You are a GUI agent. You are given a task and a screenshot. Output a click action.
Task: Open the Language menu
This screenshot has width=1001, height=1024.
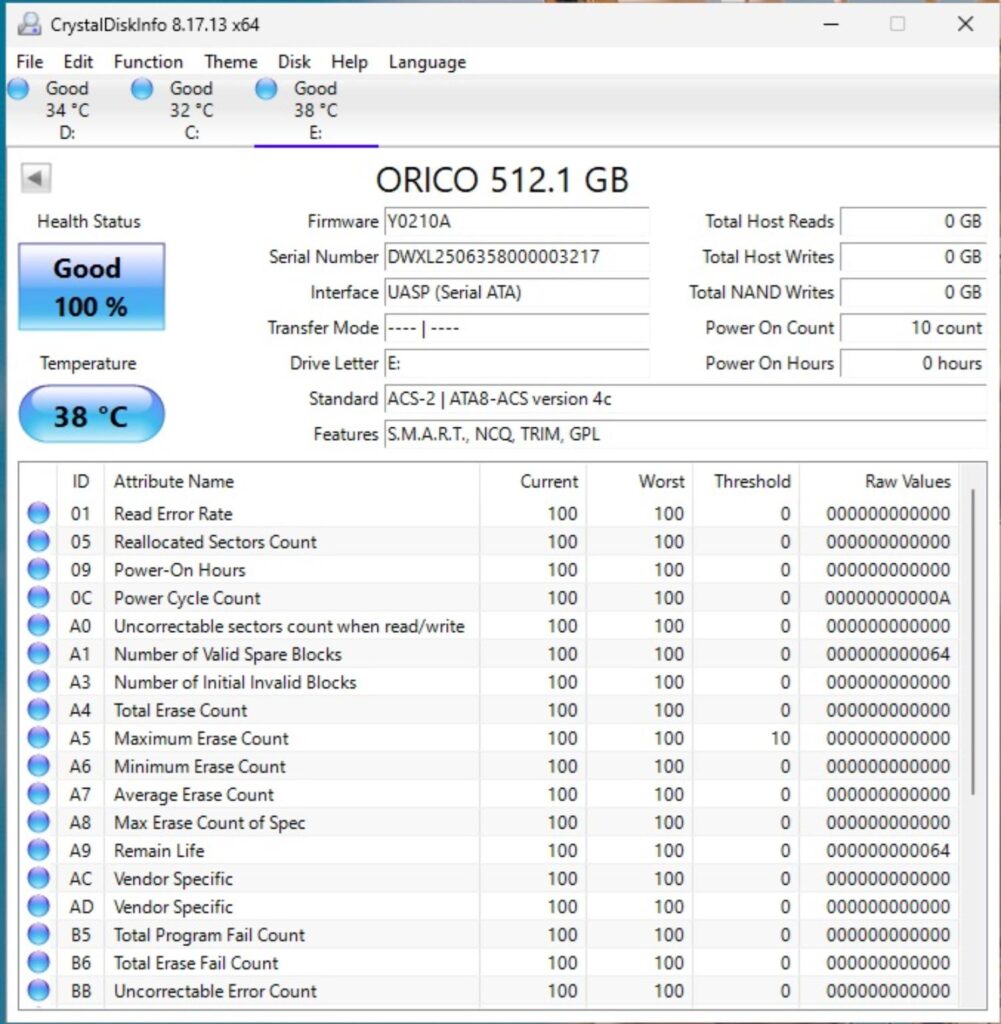point(427,62)
